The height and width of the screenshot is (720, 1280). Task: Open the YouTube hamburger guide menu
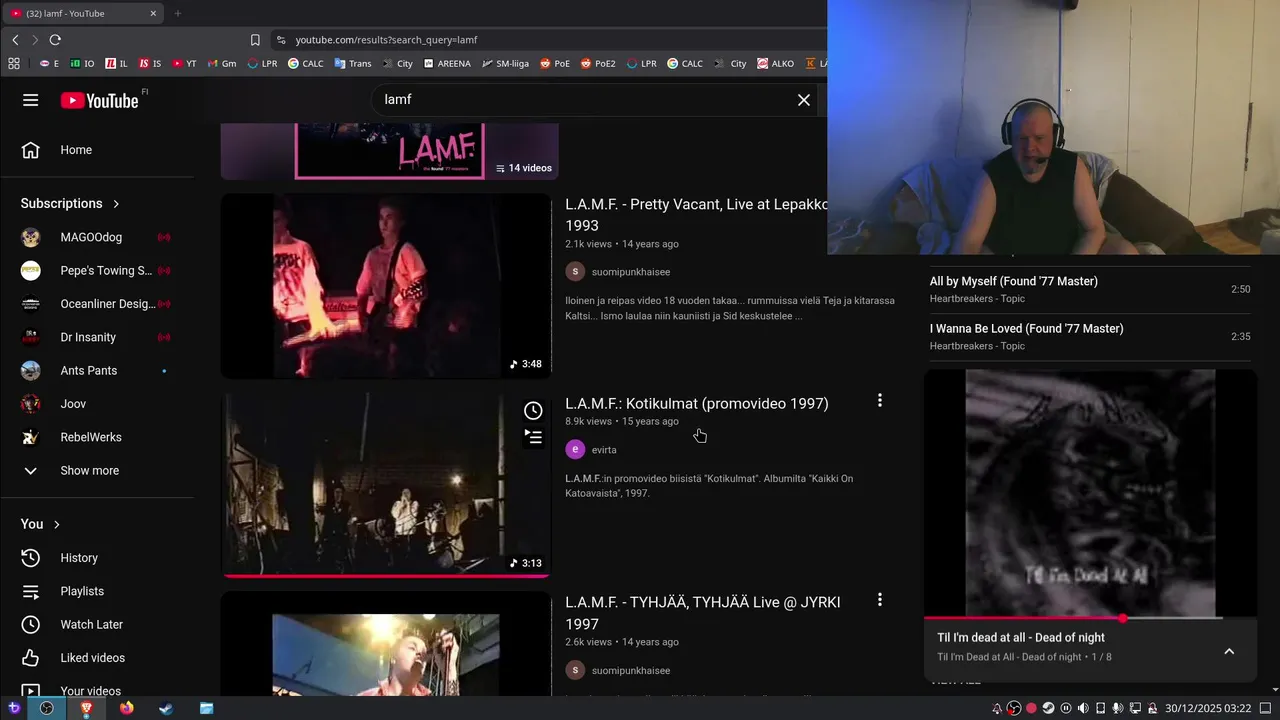(31, 100)
